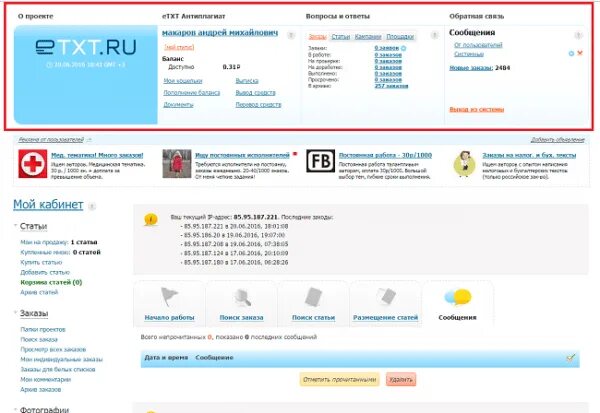The width and height of the screenshot is (600, 413).
Task: Open help icon in the Сообщения header
Action: (578, 35)
